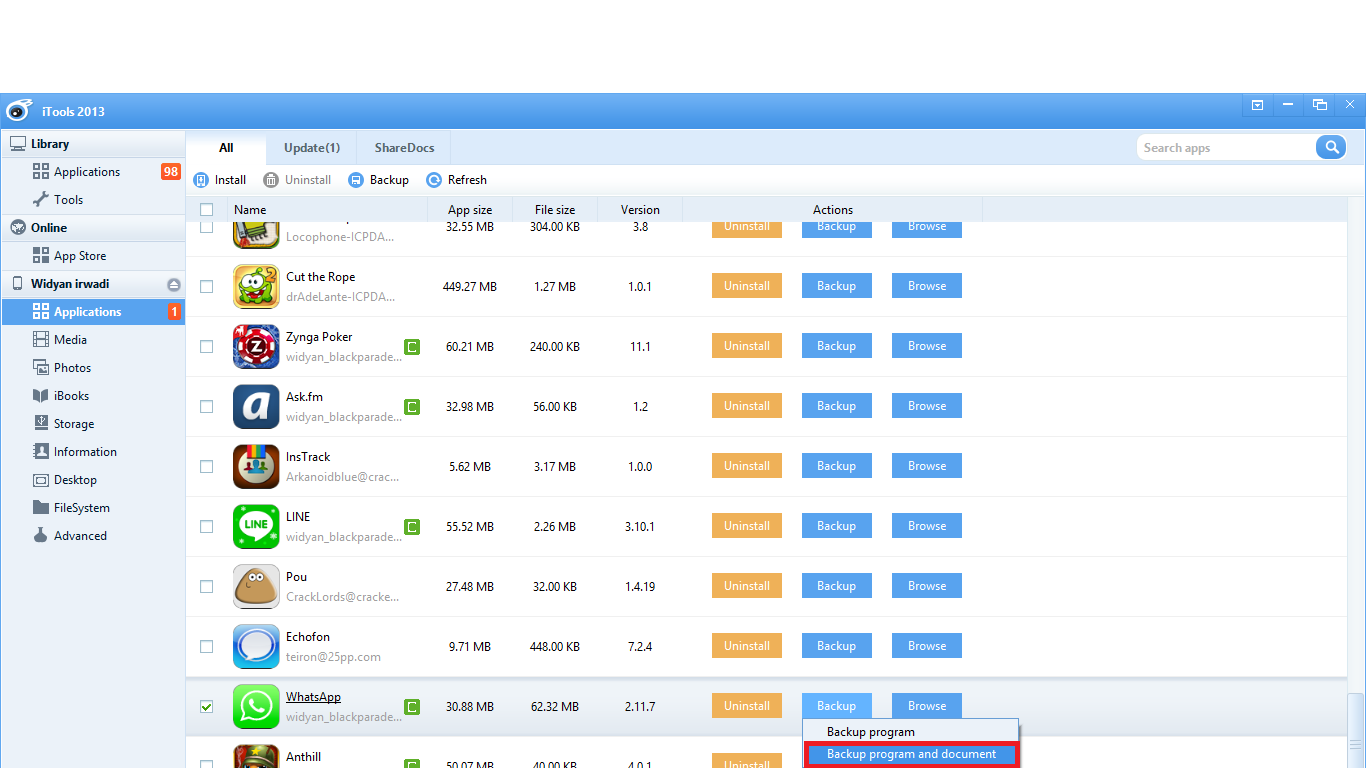Open Ask.fm app icon

(x=256, y=406)
